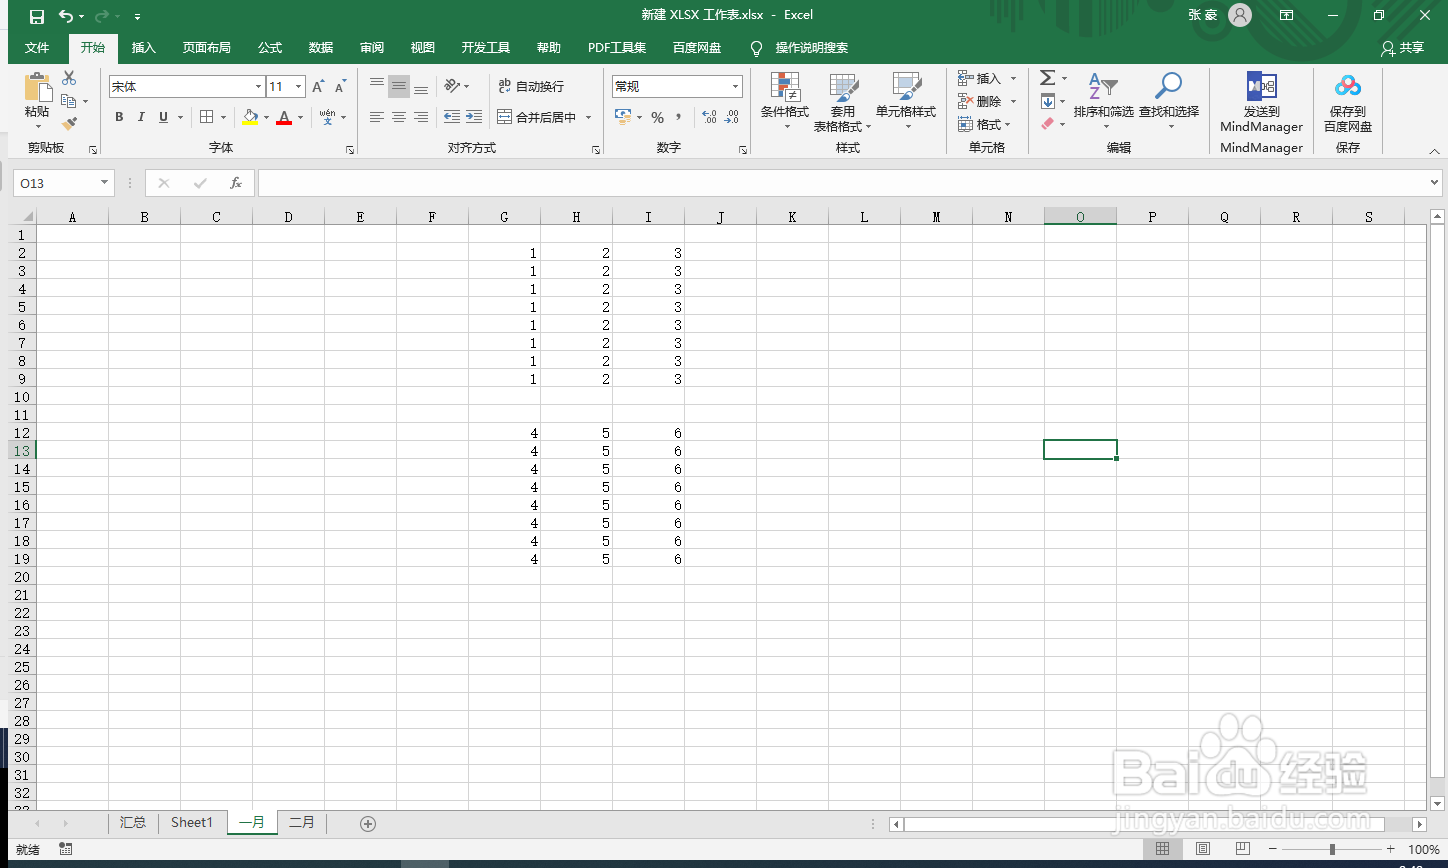Image resolution: width=1448 pixels, height=868 pixels.
Task: Click the Select All corner button
Action: pos(23,216)
